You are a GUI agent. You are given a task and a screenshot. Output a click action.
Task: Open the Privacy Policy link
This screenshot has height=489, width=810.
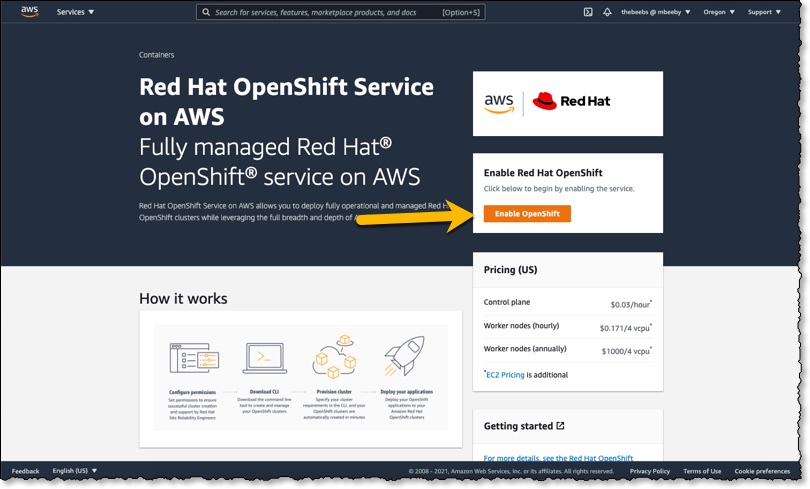click(650, 471)
